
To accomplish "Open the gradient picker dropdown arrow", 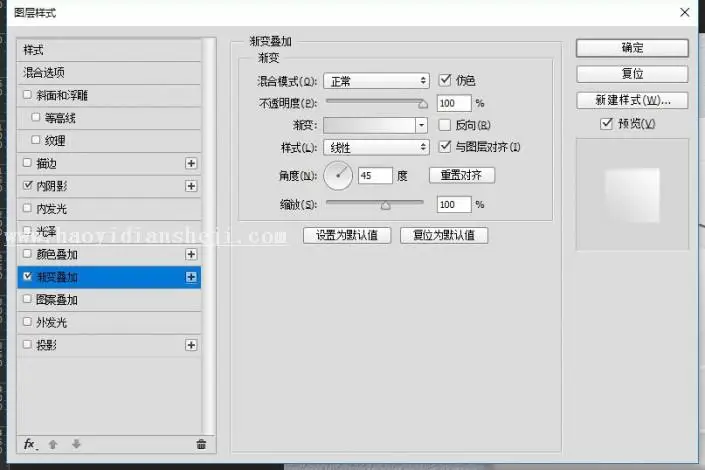I will (x=421, y=125).
